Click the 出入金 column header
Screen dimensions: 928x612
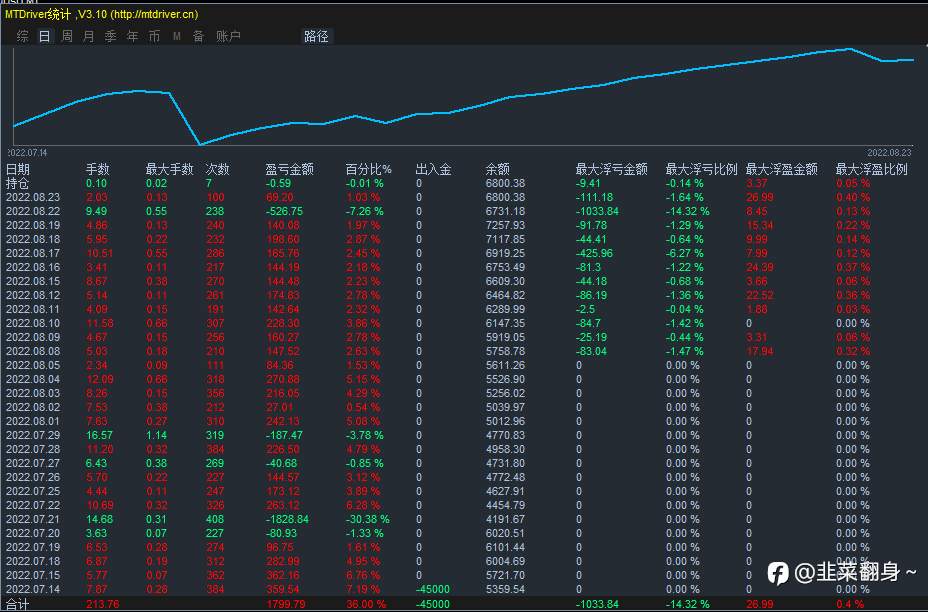click(x=433, y=169)
